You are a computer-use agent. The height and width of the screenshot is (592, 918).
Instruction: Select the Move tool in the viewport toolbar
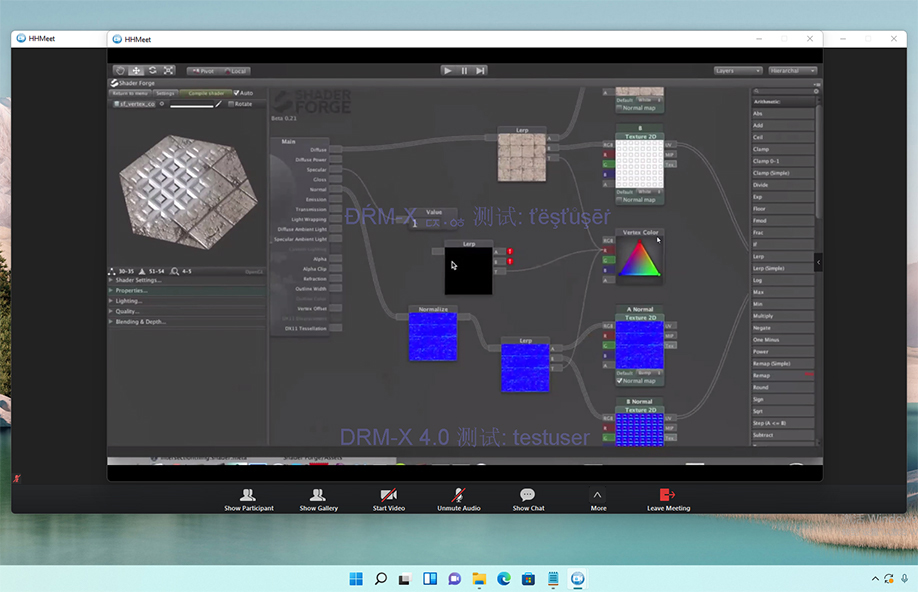tap(136, 70)
